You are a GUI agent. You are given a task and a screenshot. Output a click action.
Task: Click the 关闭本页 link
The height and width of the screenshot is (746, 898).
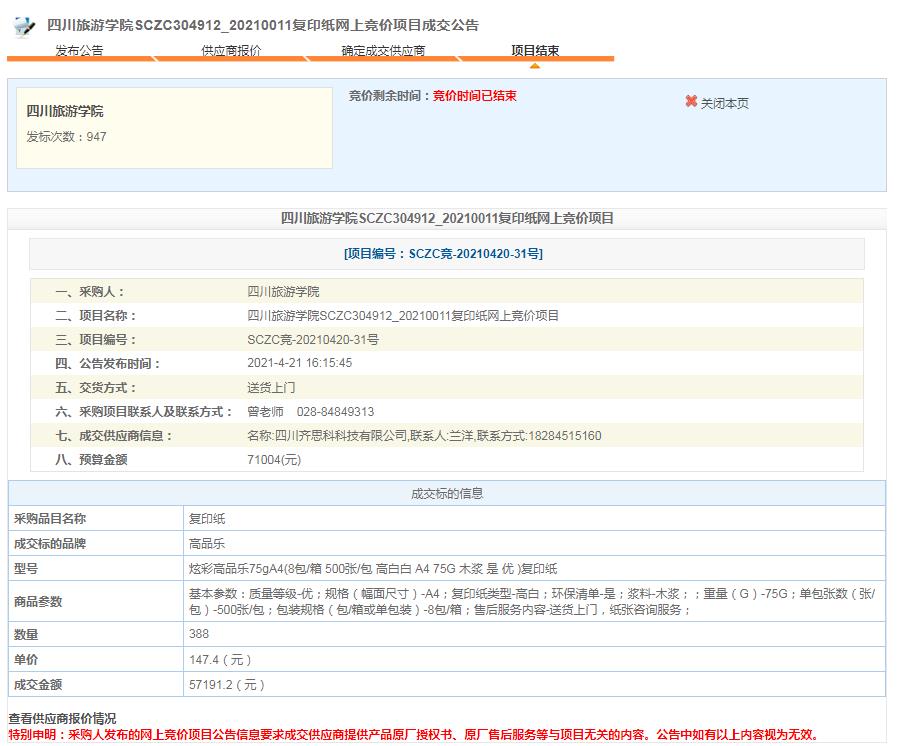click(x=724, y=104)
